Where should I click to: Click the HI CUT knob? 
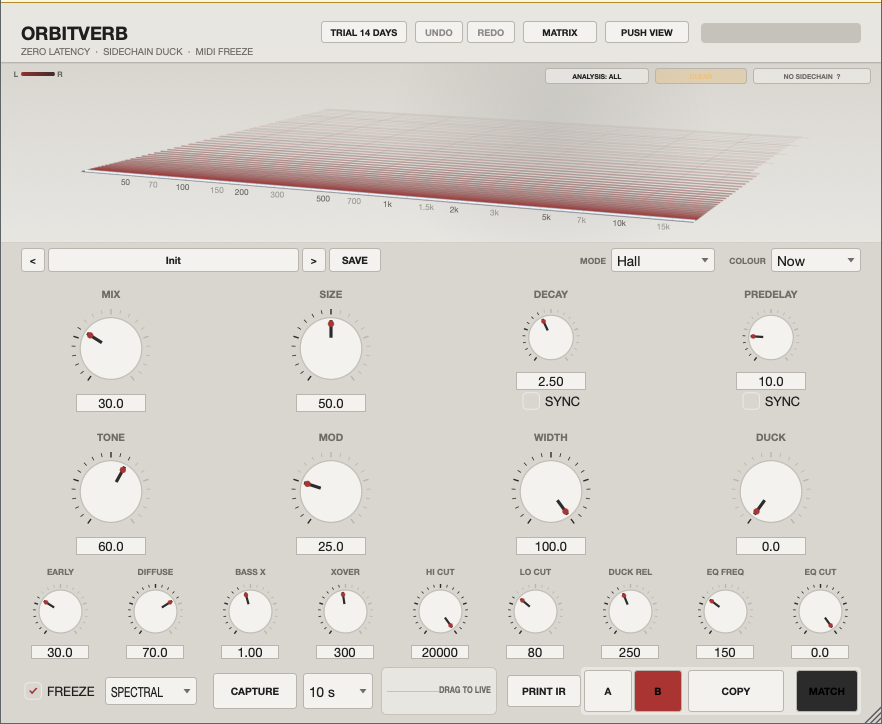[x=440, y=611]
